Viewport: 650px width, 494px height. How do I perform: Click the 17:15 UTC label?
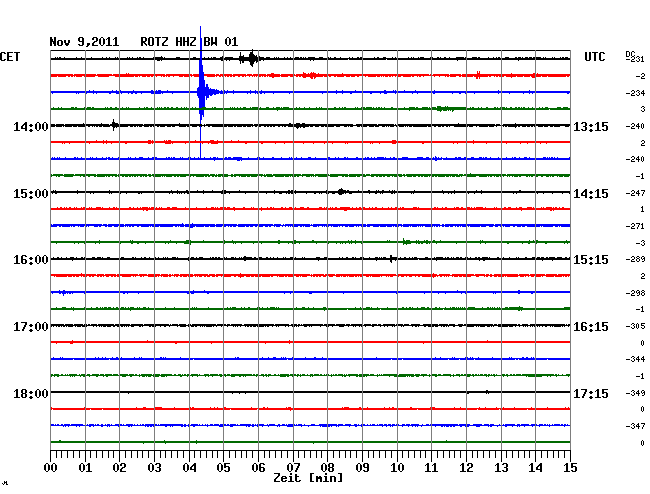(591, 394)
